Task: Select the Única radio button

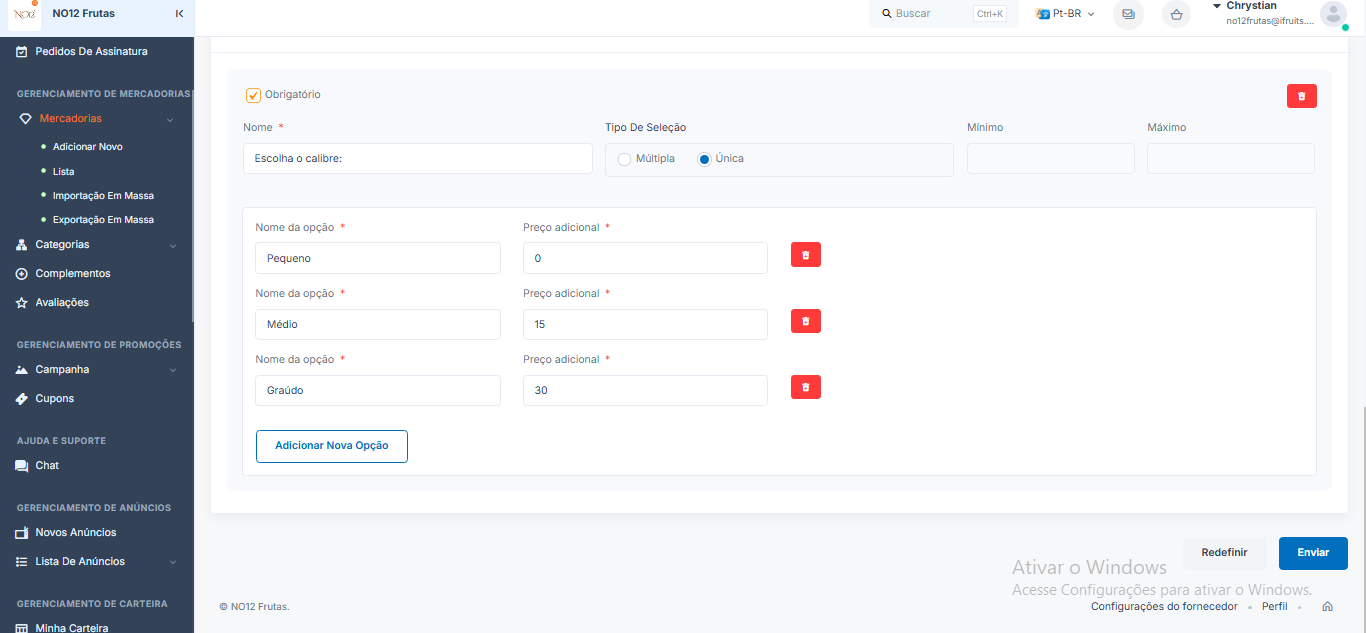Action: pyautogui.click(x=704, y=159)
